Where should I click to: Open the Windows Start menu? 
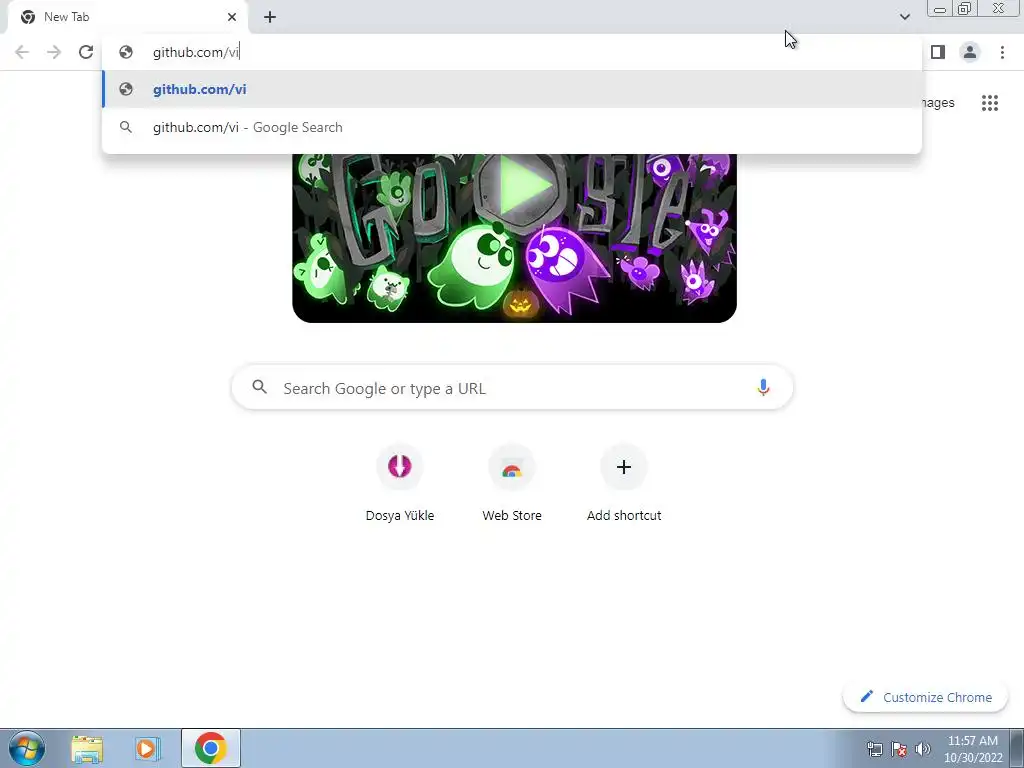tap(27, 748)
